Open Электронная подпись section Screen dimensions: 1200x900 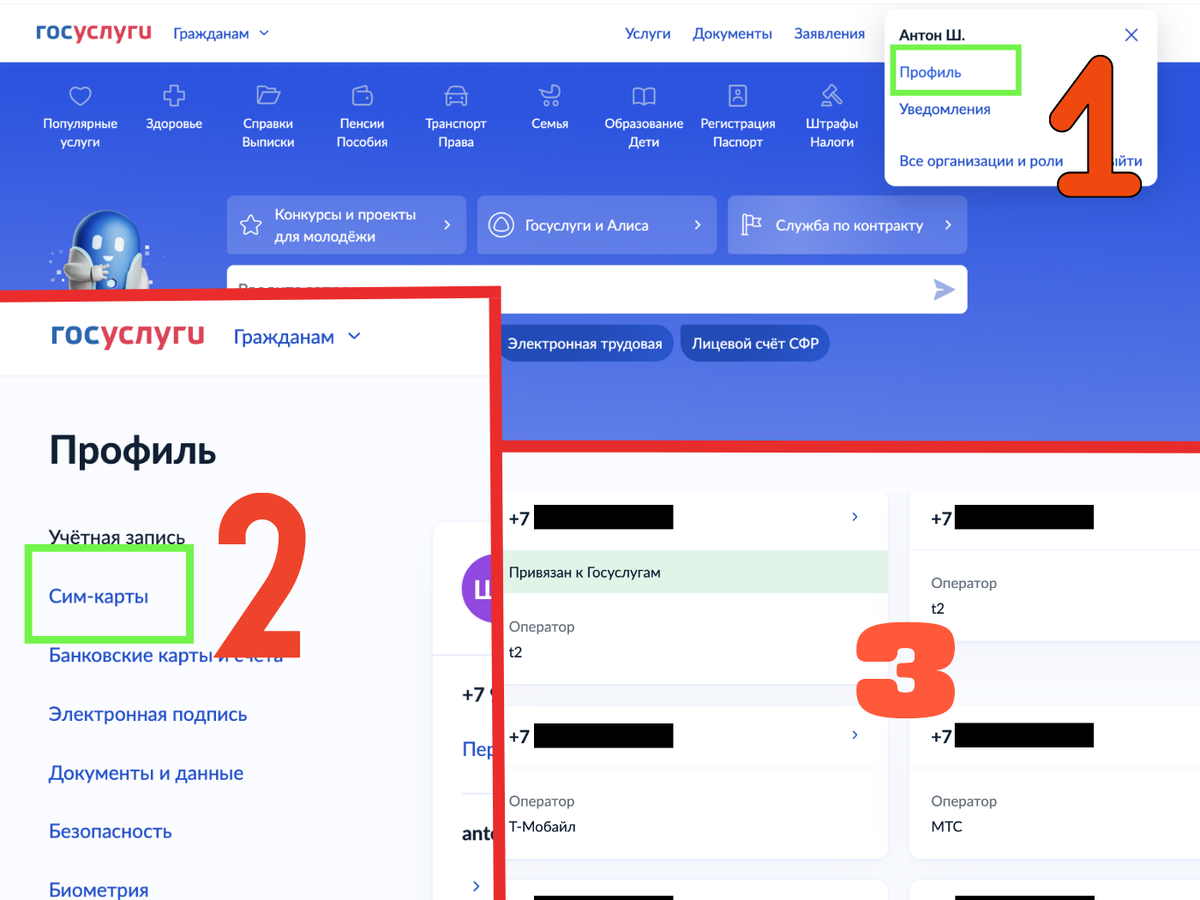[148, 714]
